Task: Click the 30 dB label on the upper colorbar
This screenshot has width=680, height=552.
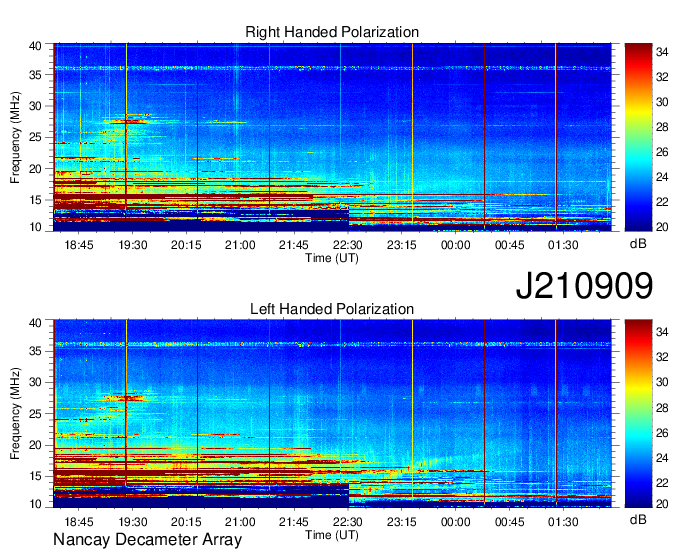Action: 662,102
